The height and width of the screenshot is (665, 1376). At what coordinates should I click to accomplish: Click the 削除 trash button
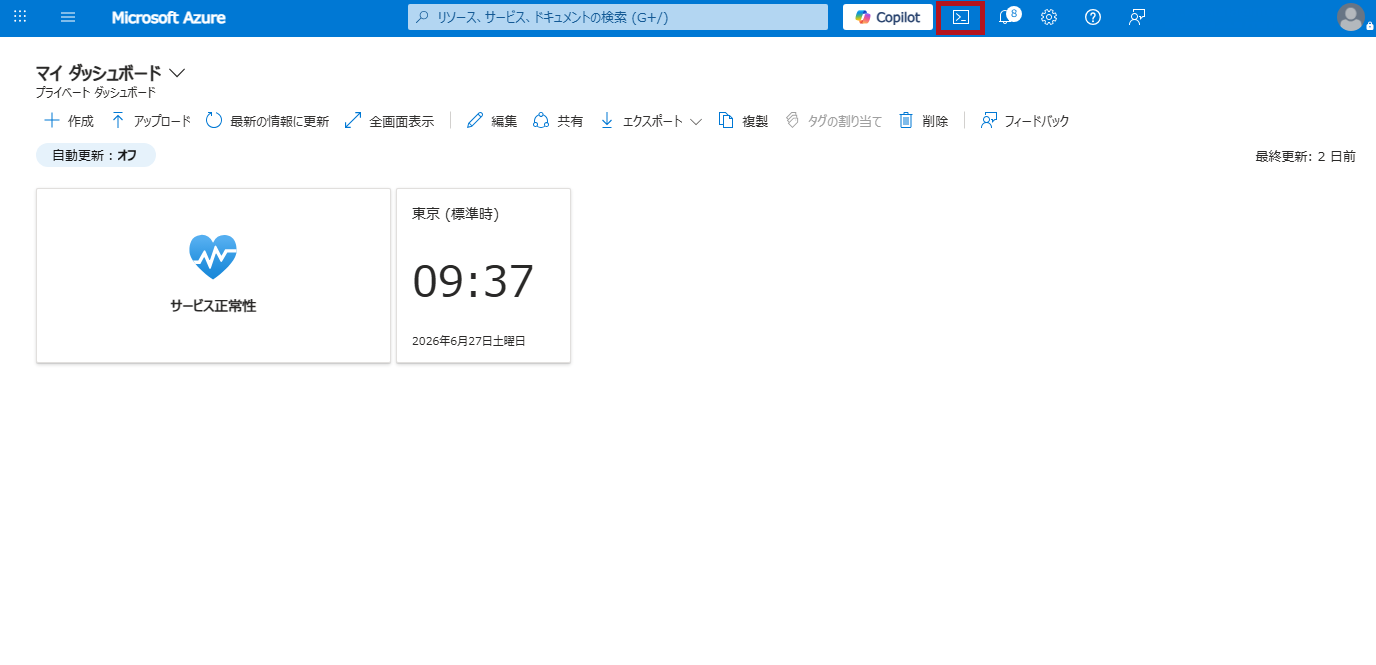click(923, 121)
